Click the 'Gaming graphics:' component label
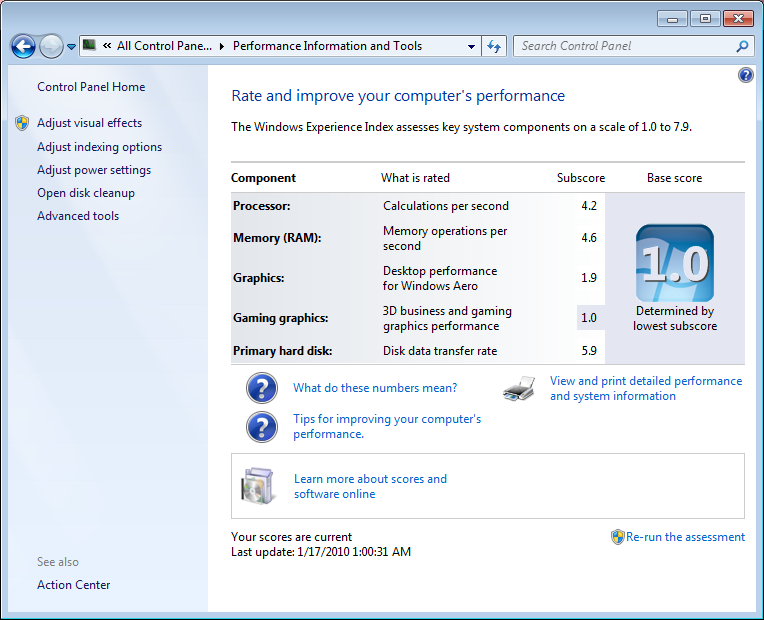This screenshot has height=620, width=764. [281, 318]
